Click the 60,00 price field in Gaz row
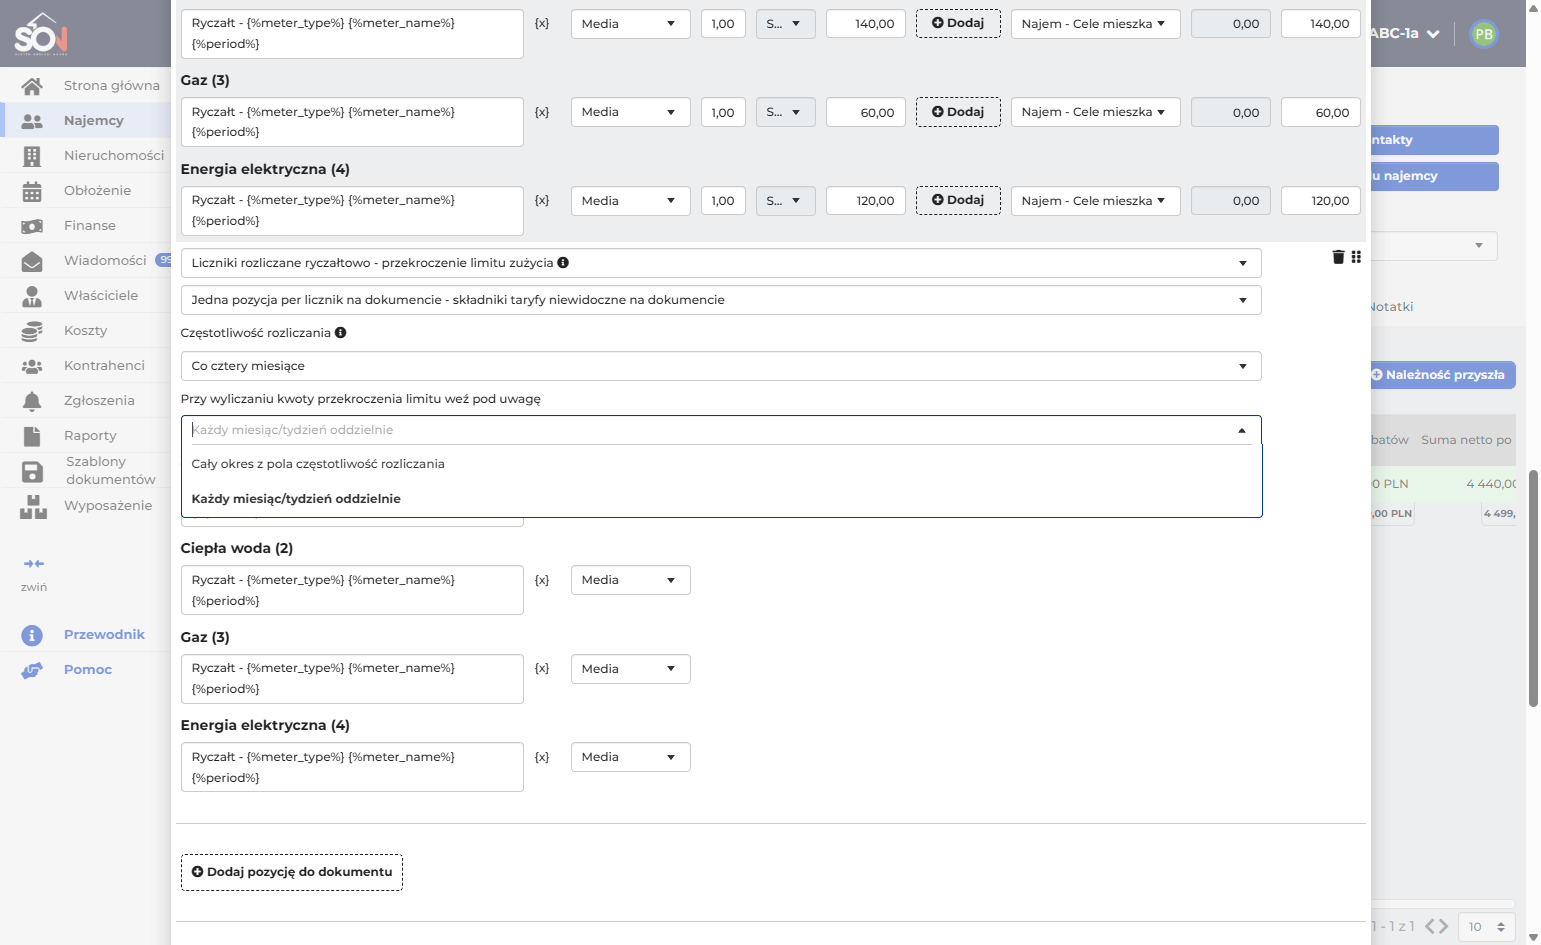 (x=866, y=112)
